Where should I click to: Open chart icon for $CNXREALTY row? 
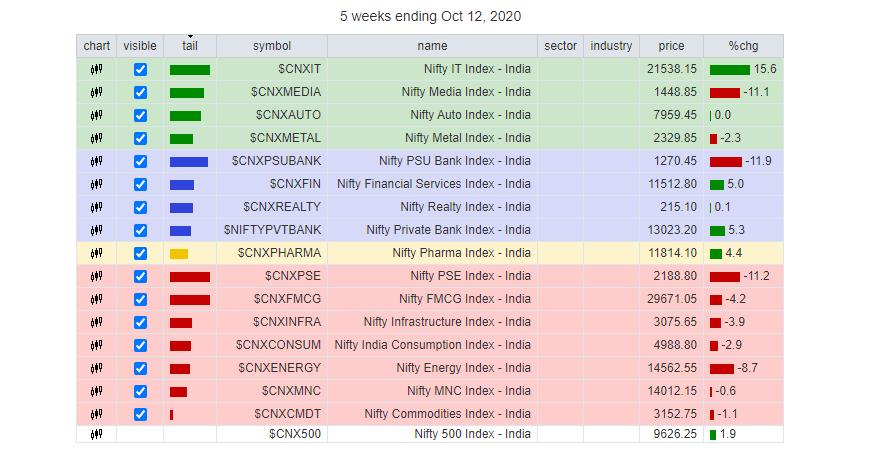pyautogui.click(x=97, y=207)
